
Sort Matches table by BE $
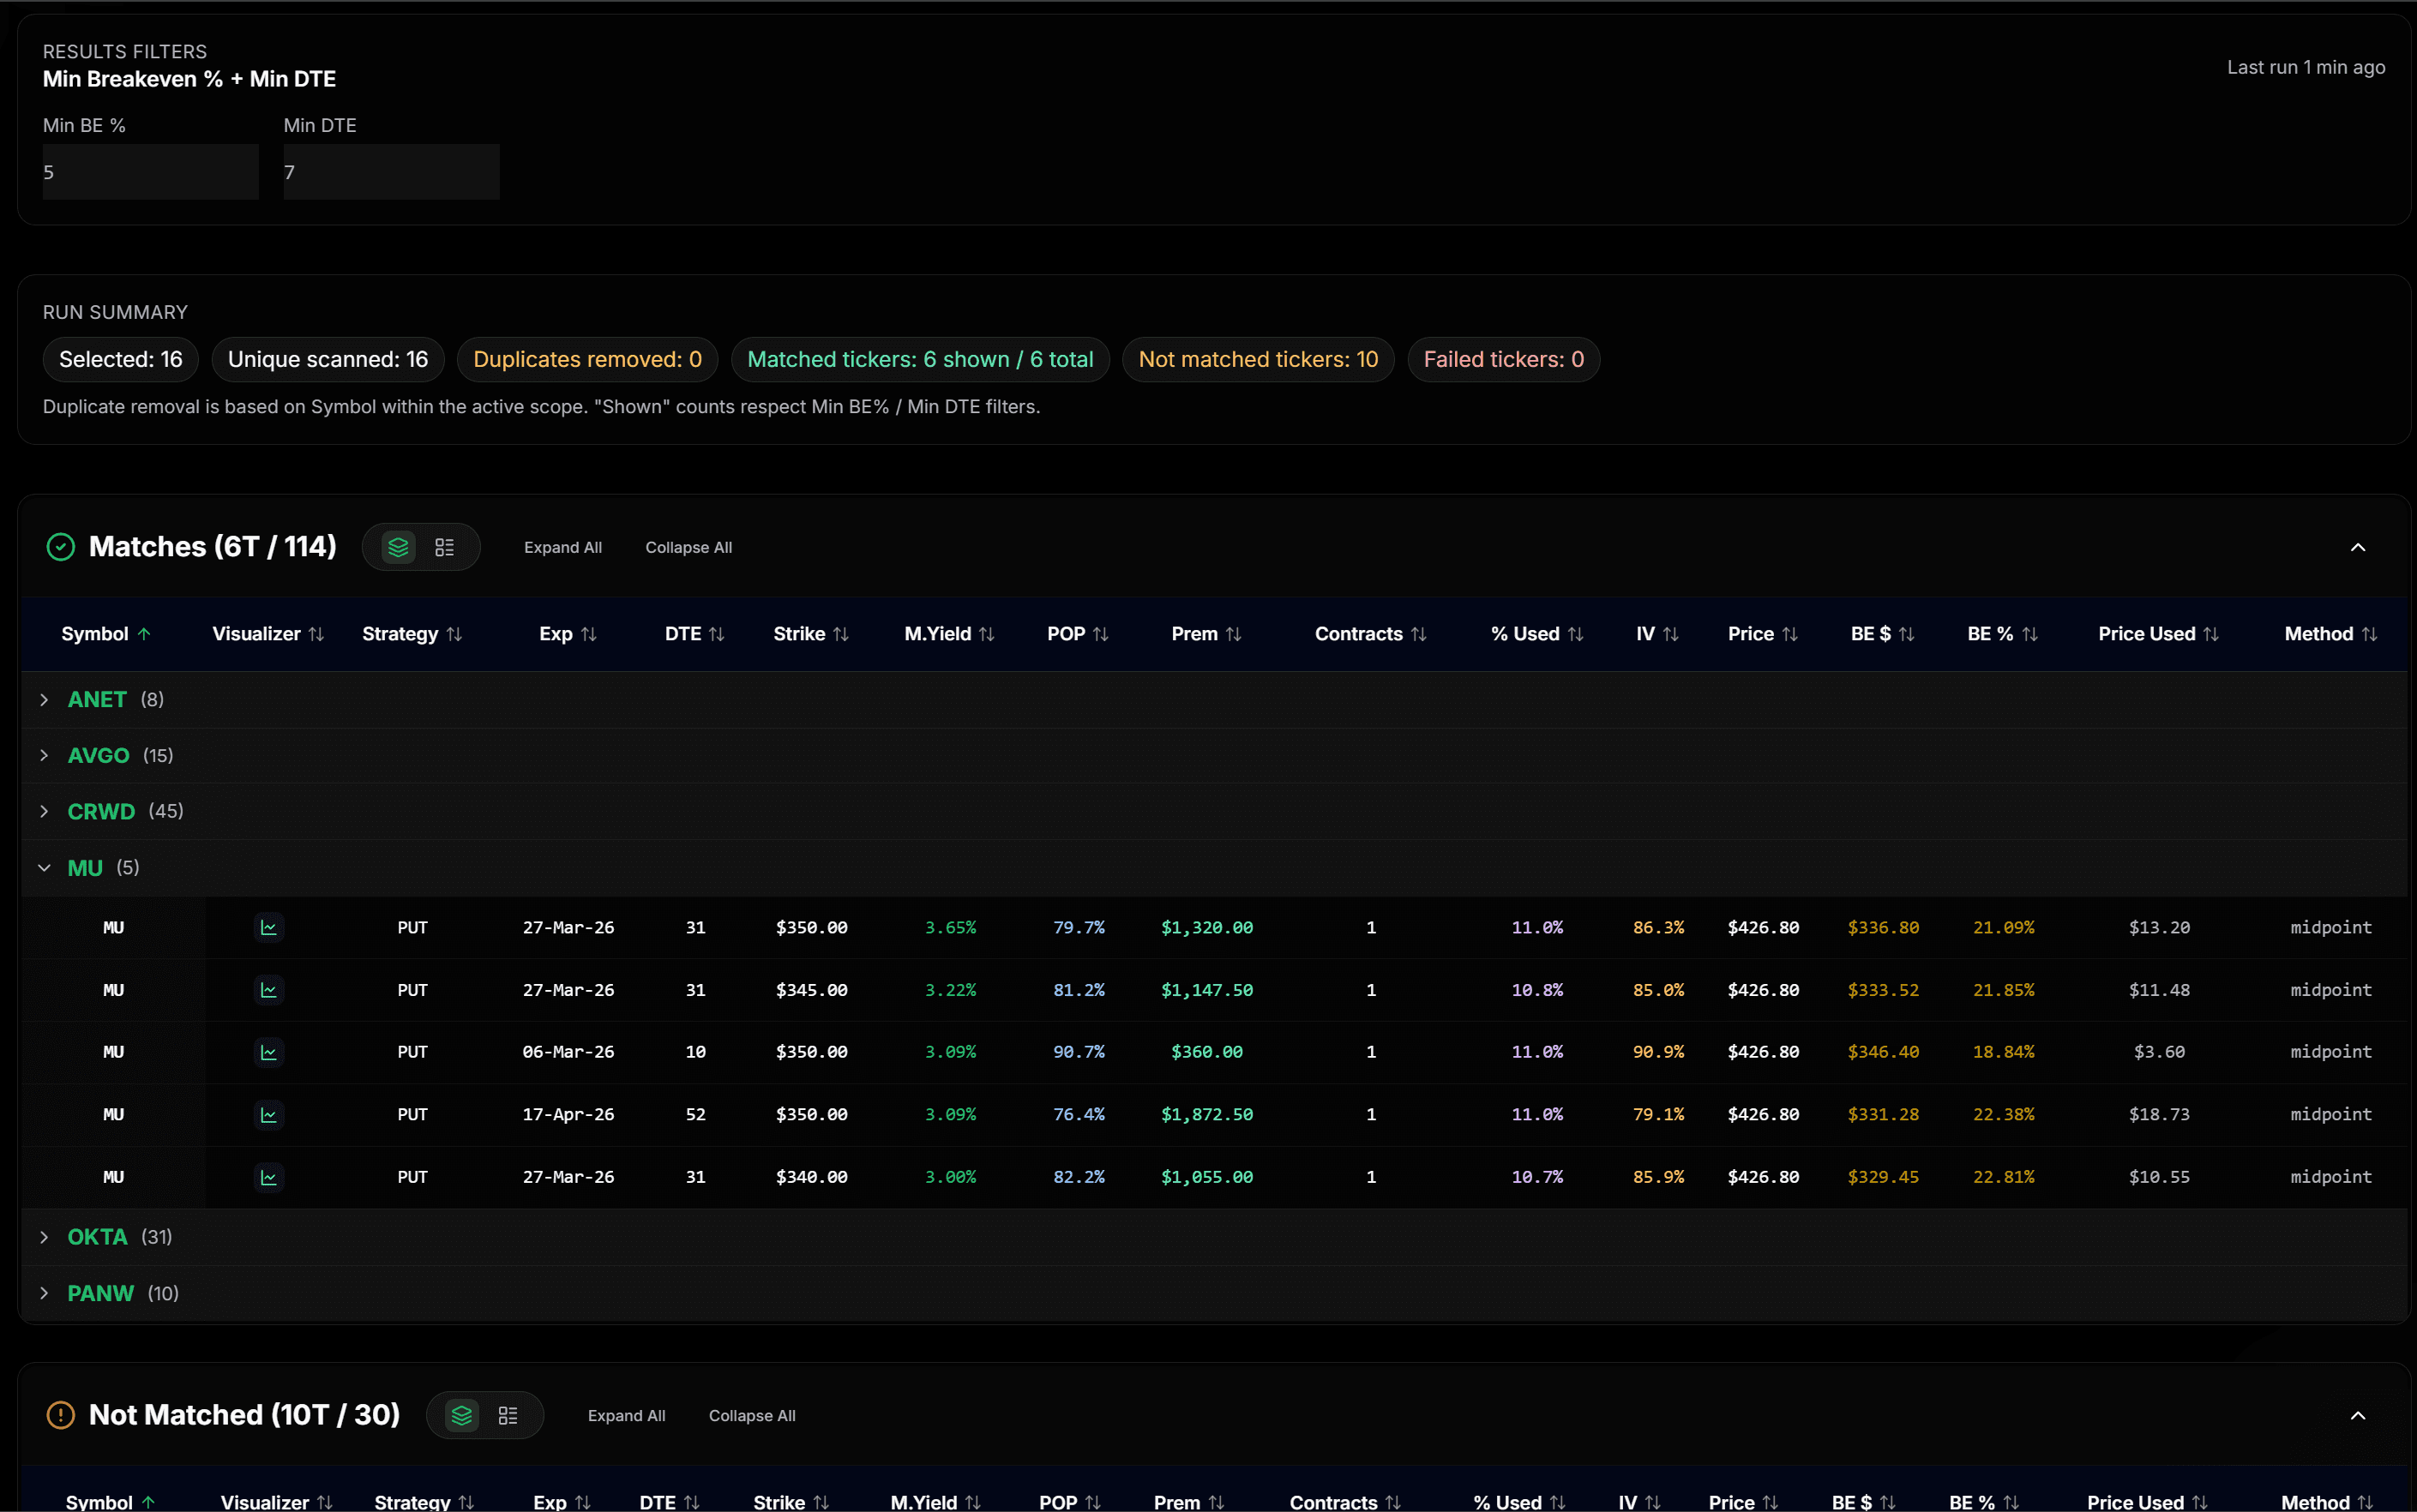pos(1883,634)
